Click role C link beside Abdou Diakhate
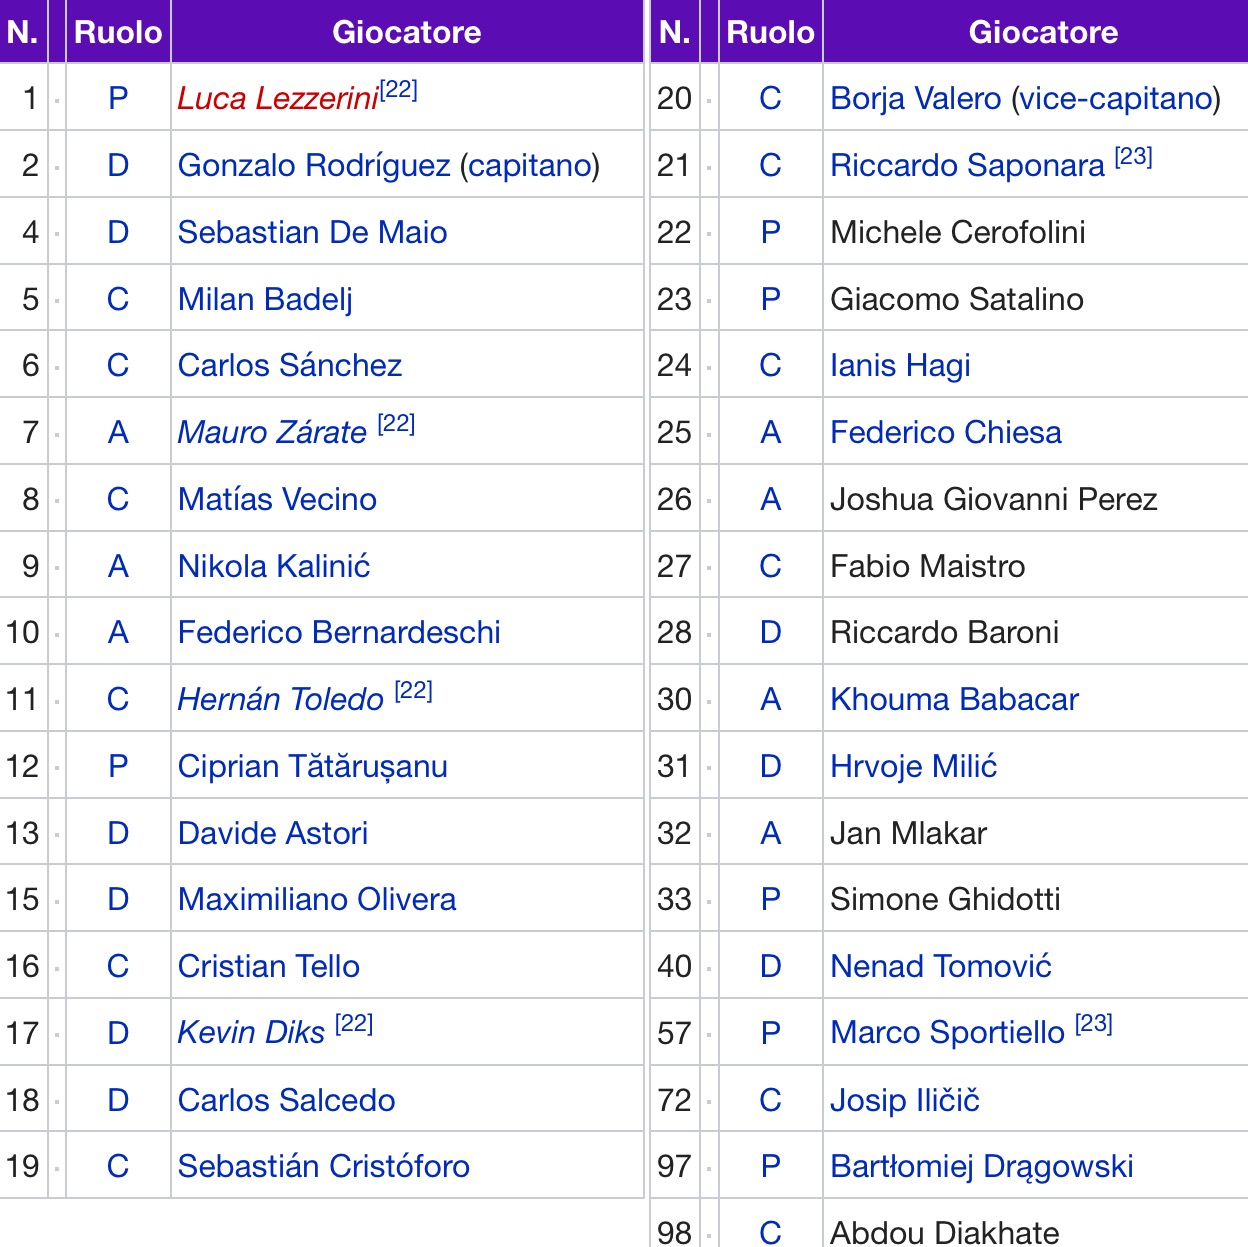Image resolution: width=1248 pixels, height=1247 pixels. click(770, 1232)
